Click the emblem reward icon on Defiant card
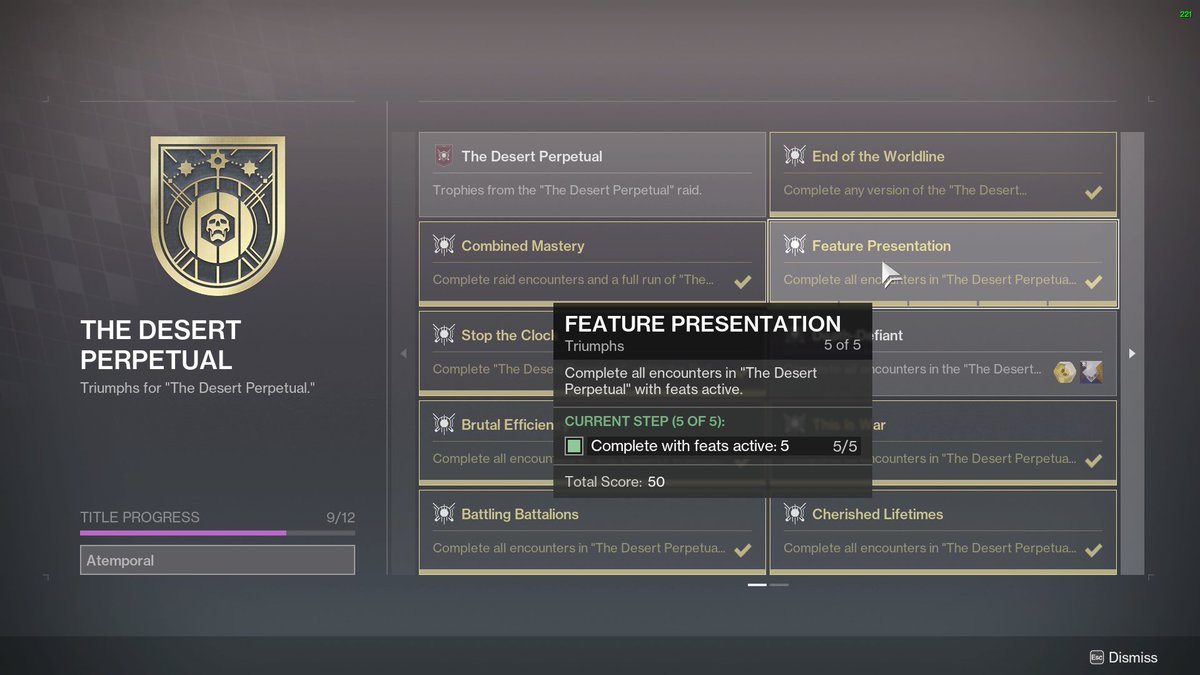Screen dimensions: 1200x675 1091,372
